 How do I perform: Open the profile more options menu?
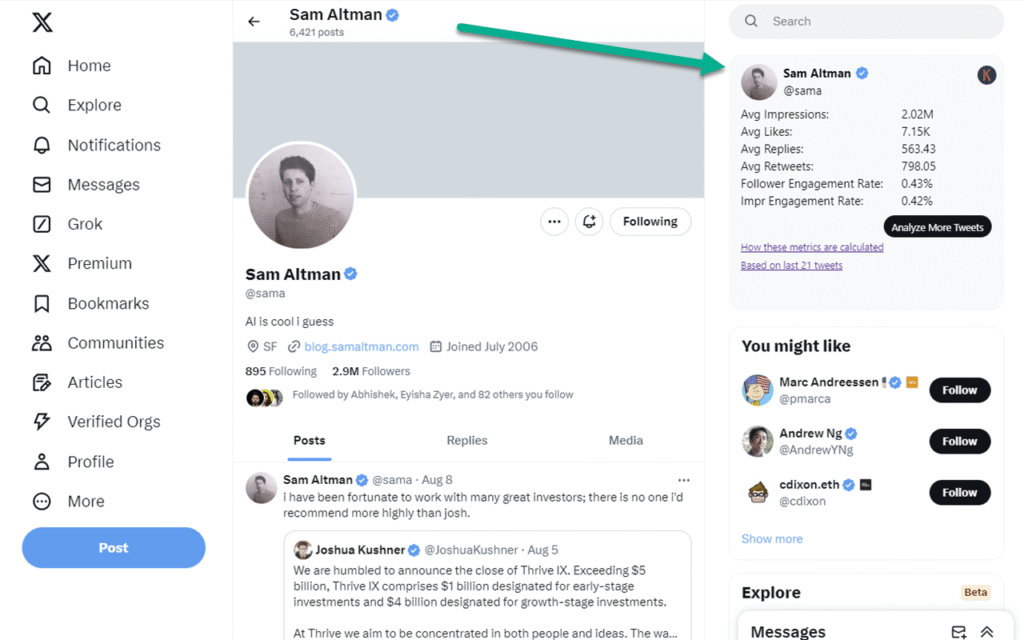[x=554, y=221]
